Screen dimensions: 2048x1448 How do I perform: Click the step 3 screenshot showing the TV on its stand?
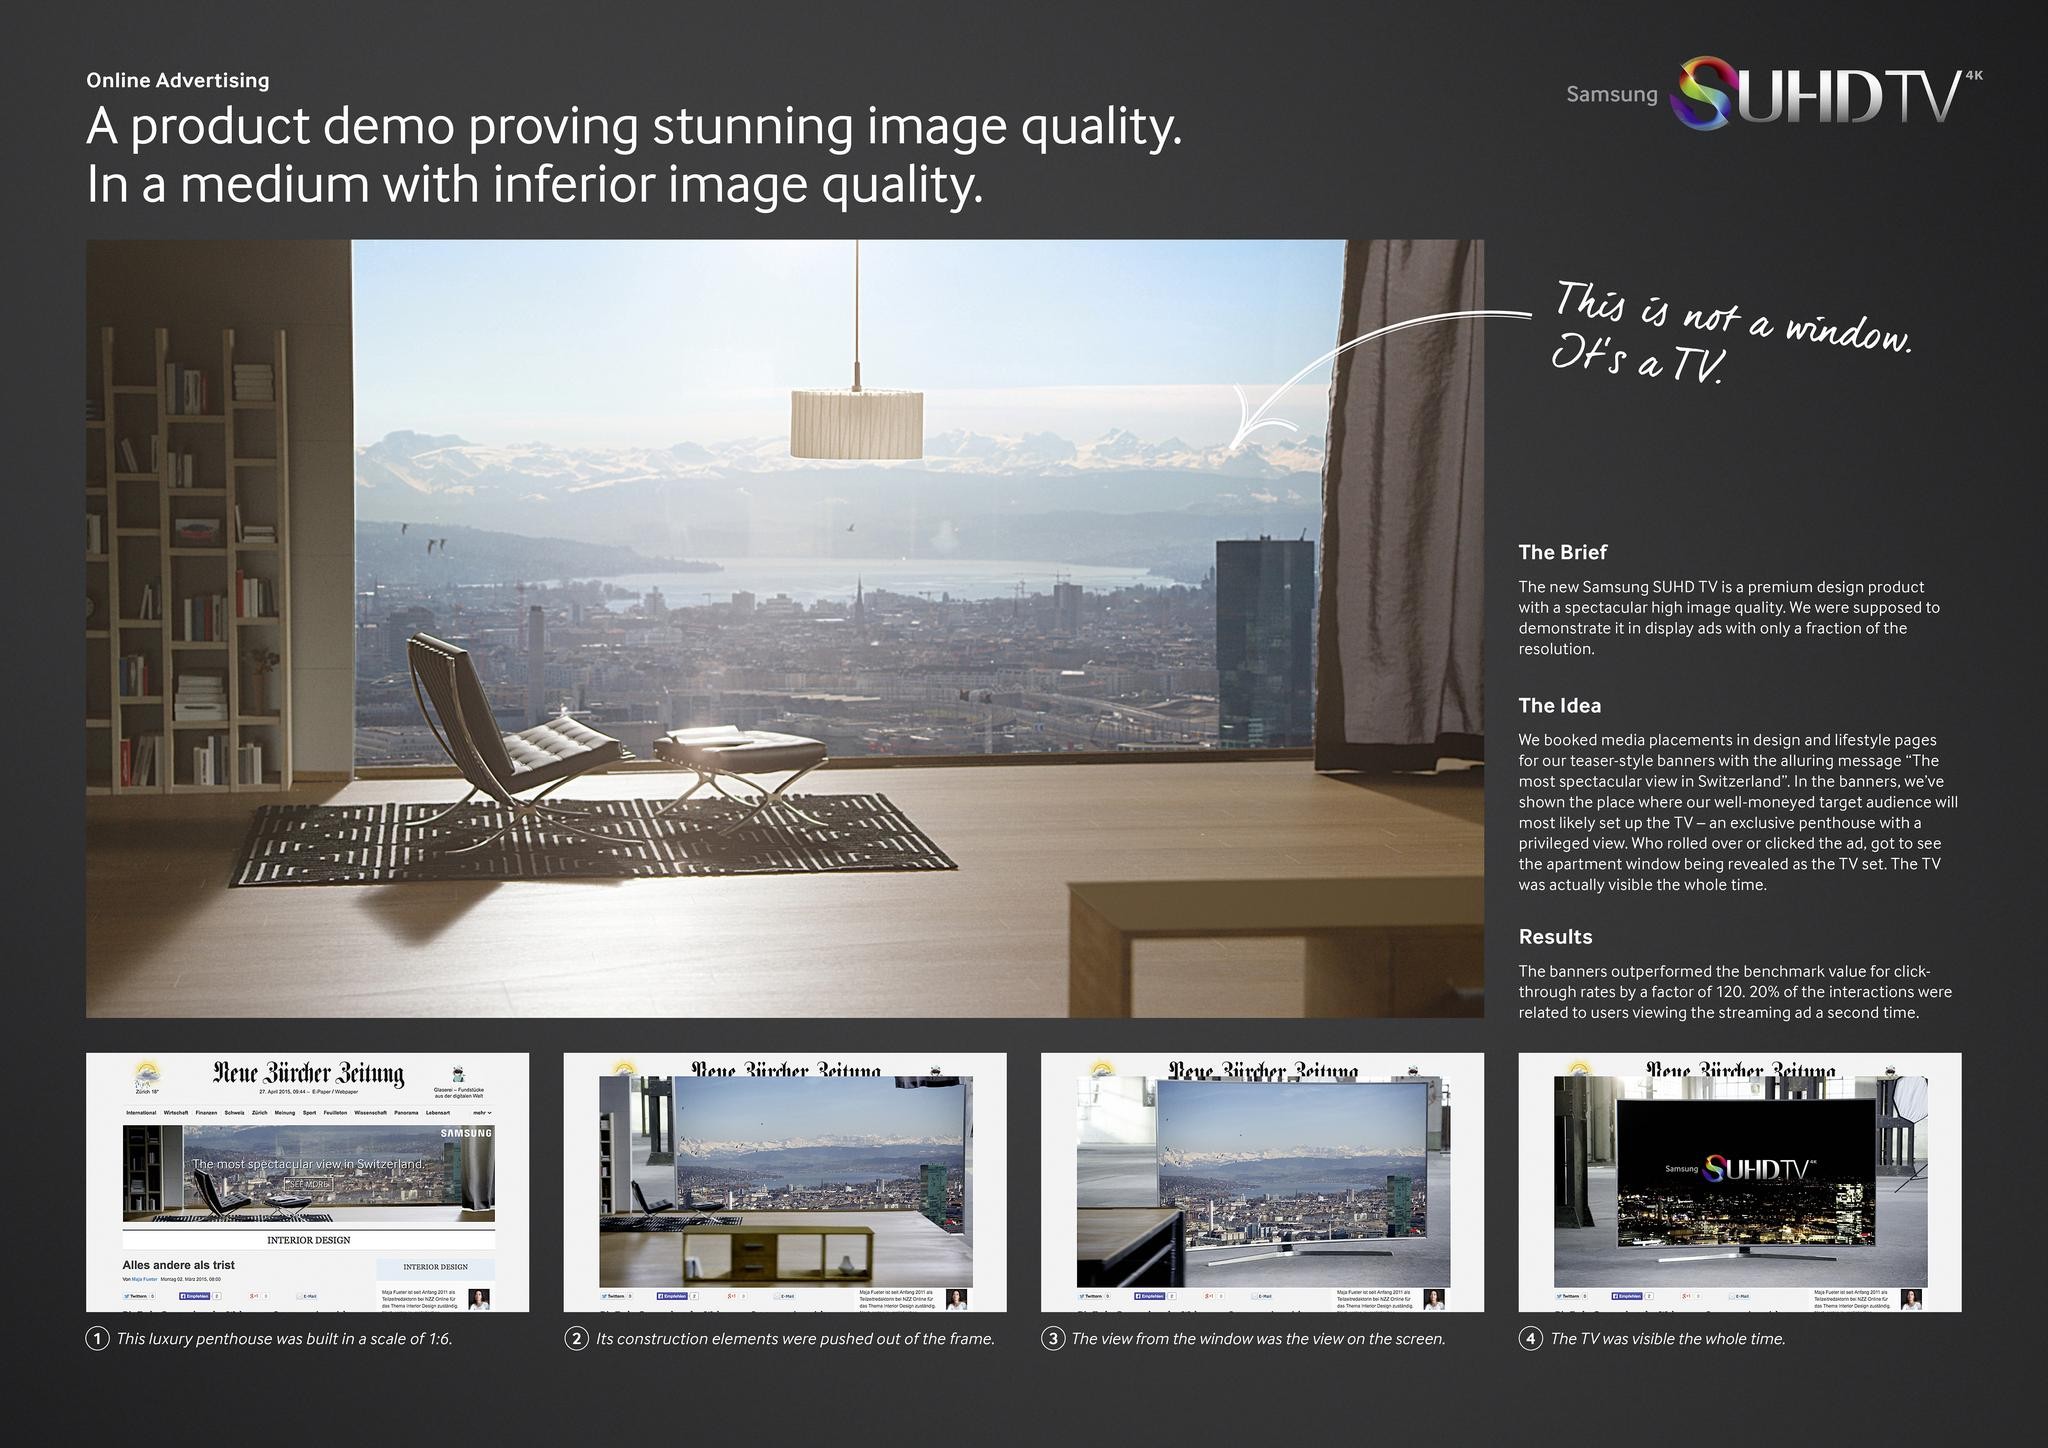[x=1262, y=1182]
